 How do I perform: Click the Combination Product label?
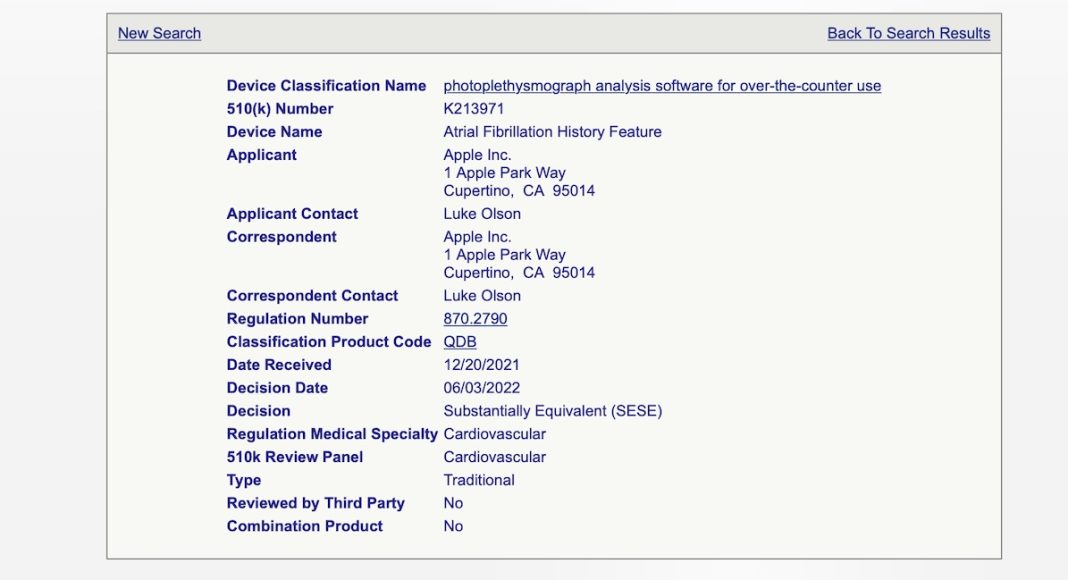tap(304, 526)
